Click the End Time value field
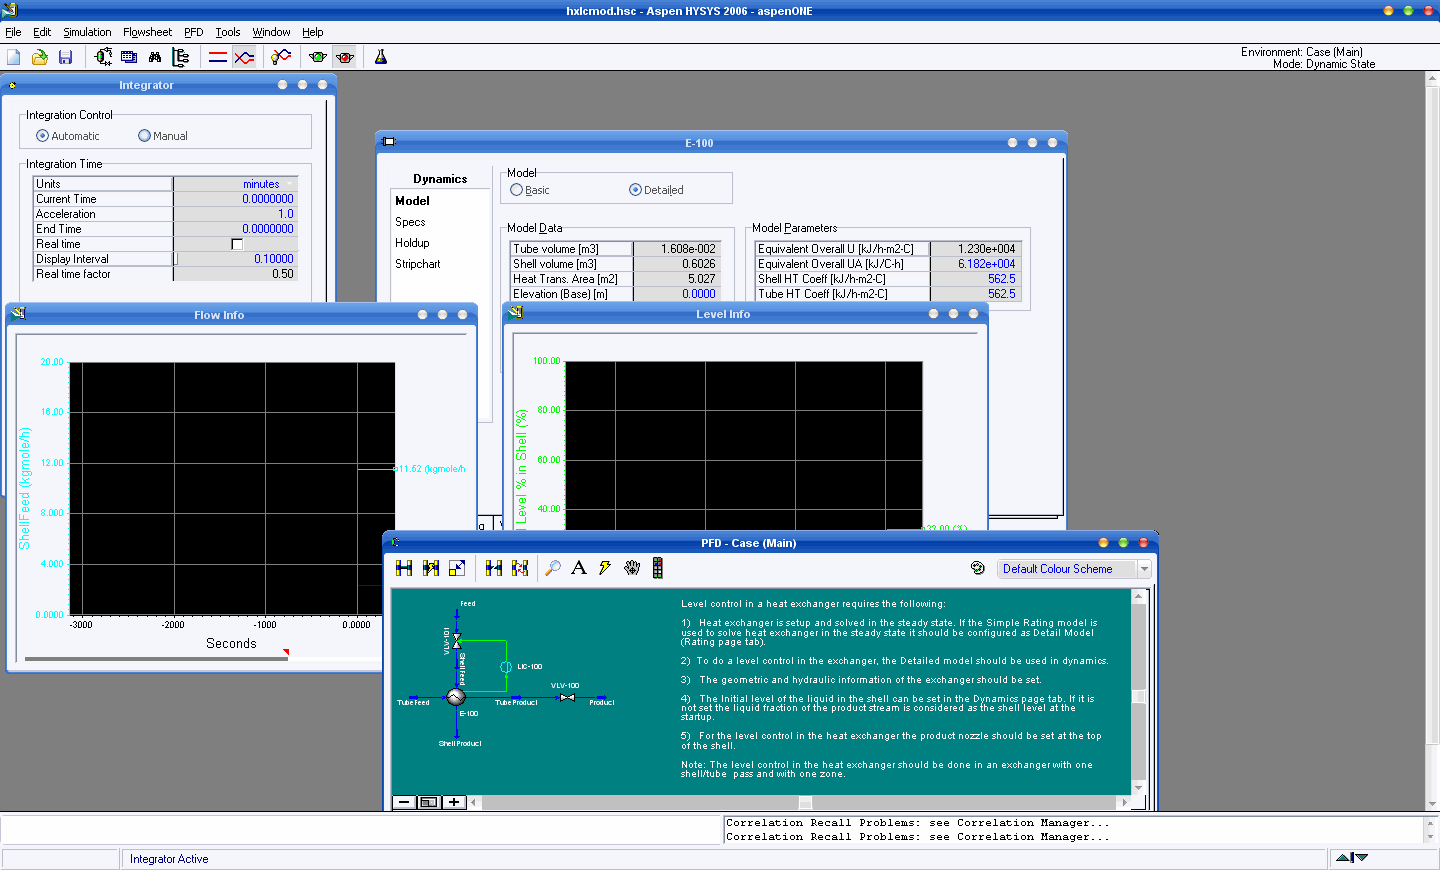 click(x=235, y=229)
